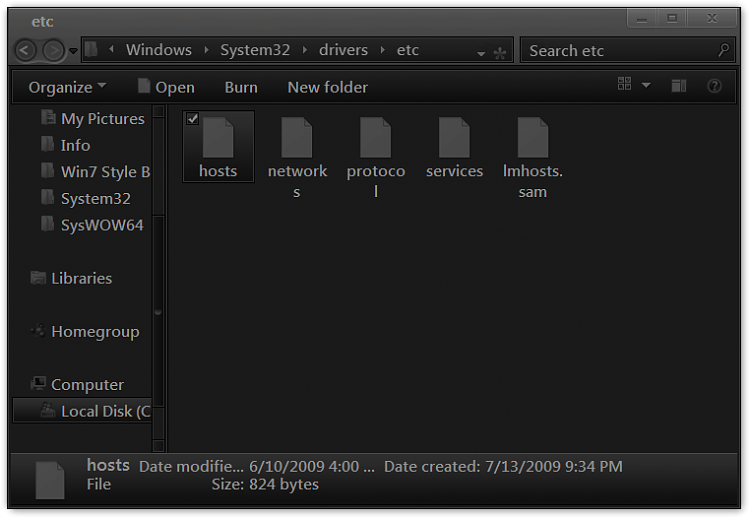Open the address bar history dropdown
The width and height of the screenshot is (750, 518).
(481, 54)
